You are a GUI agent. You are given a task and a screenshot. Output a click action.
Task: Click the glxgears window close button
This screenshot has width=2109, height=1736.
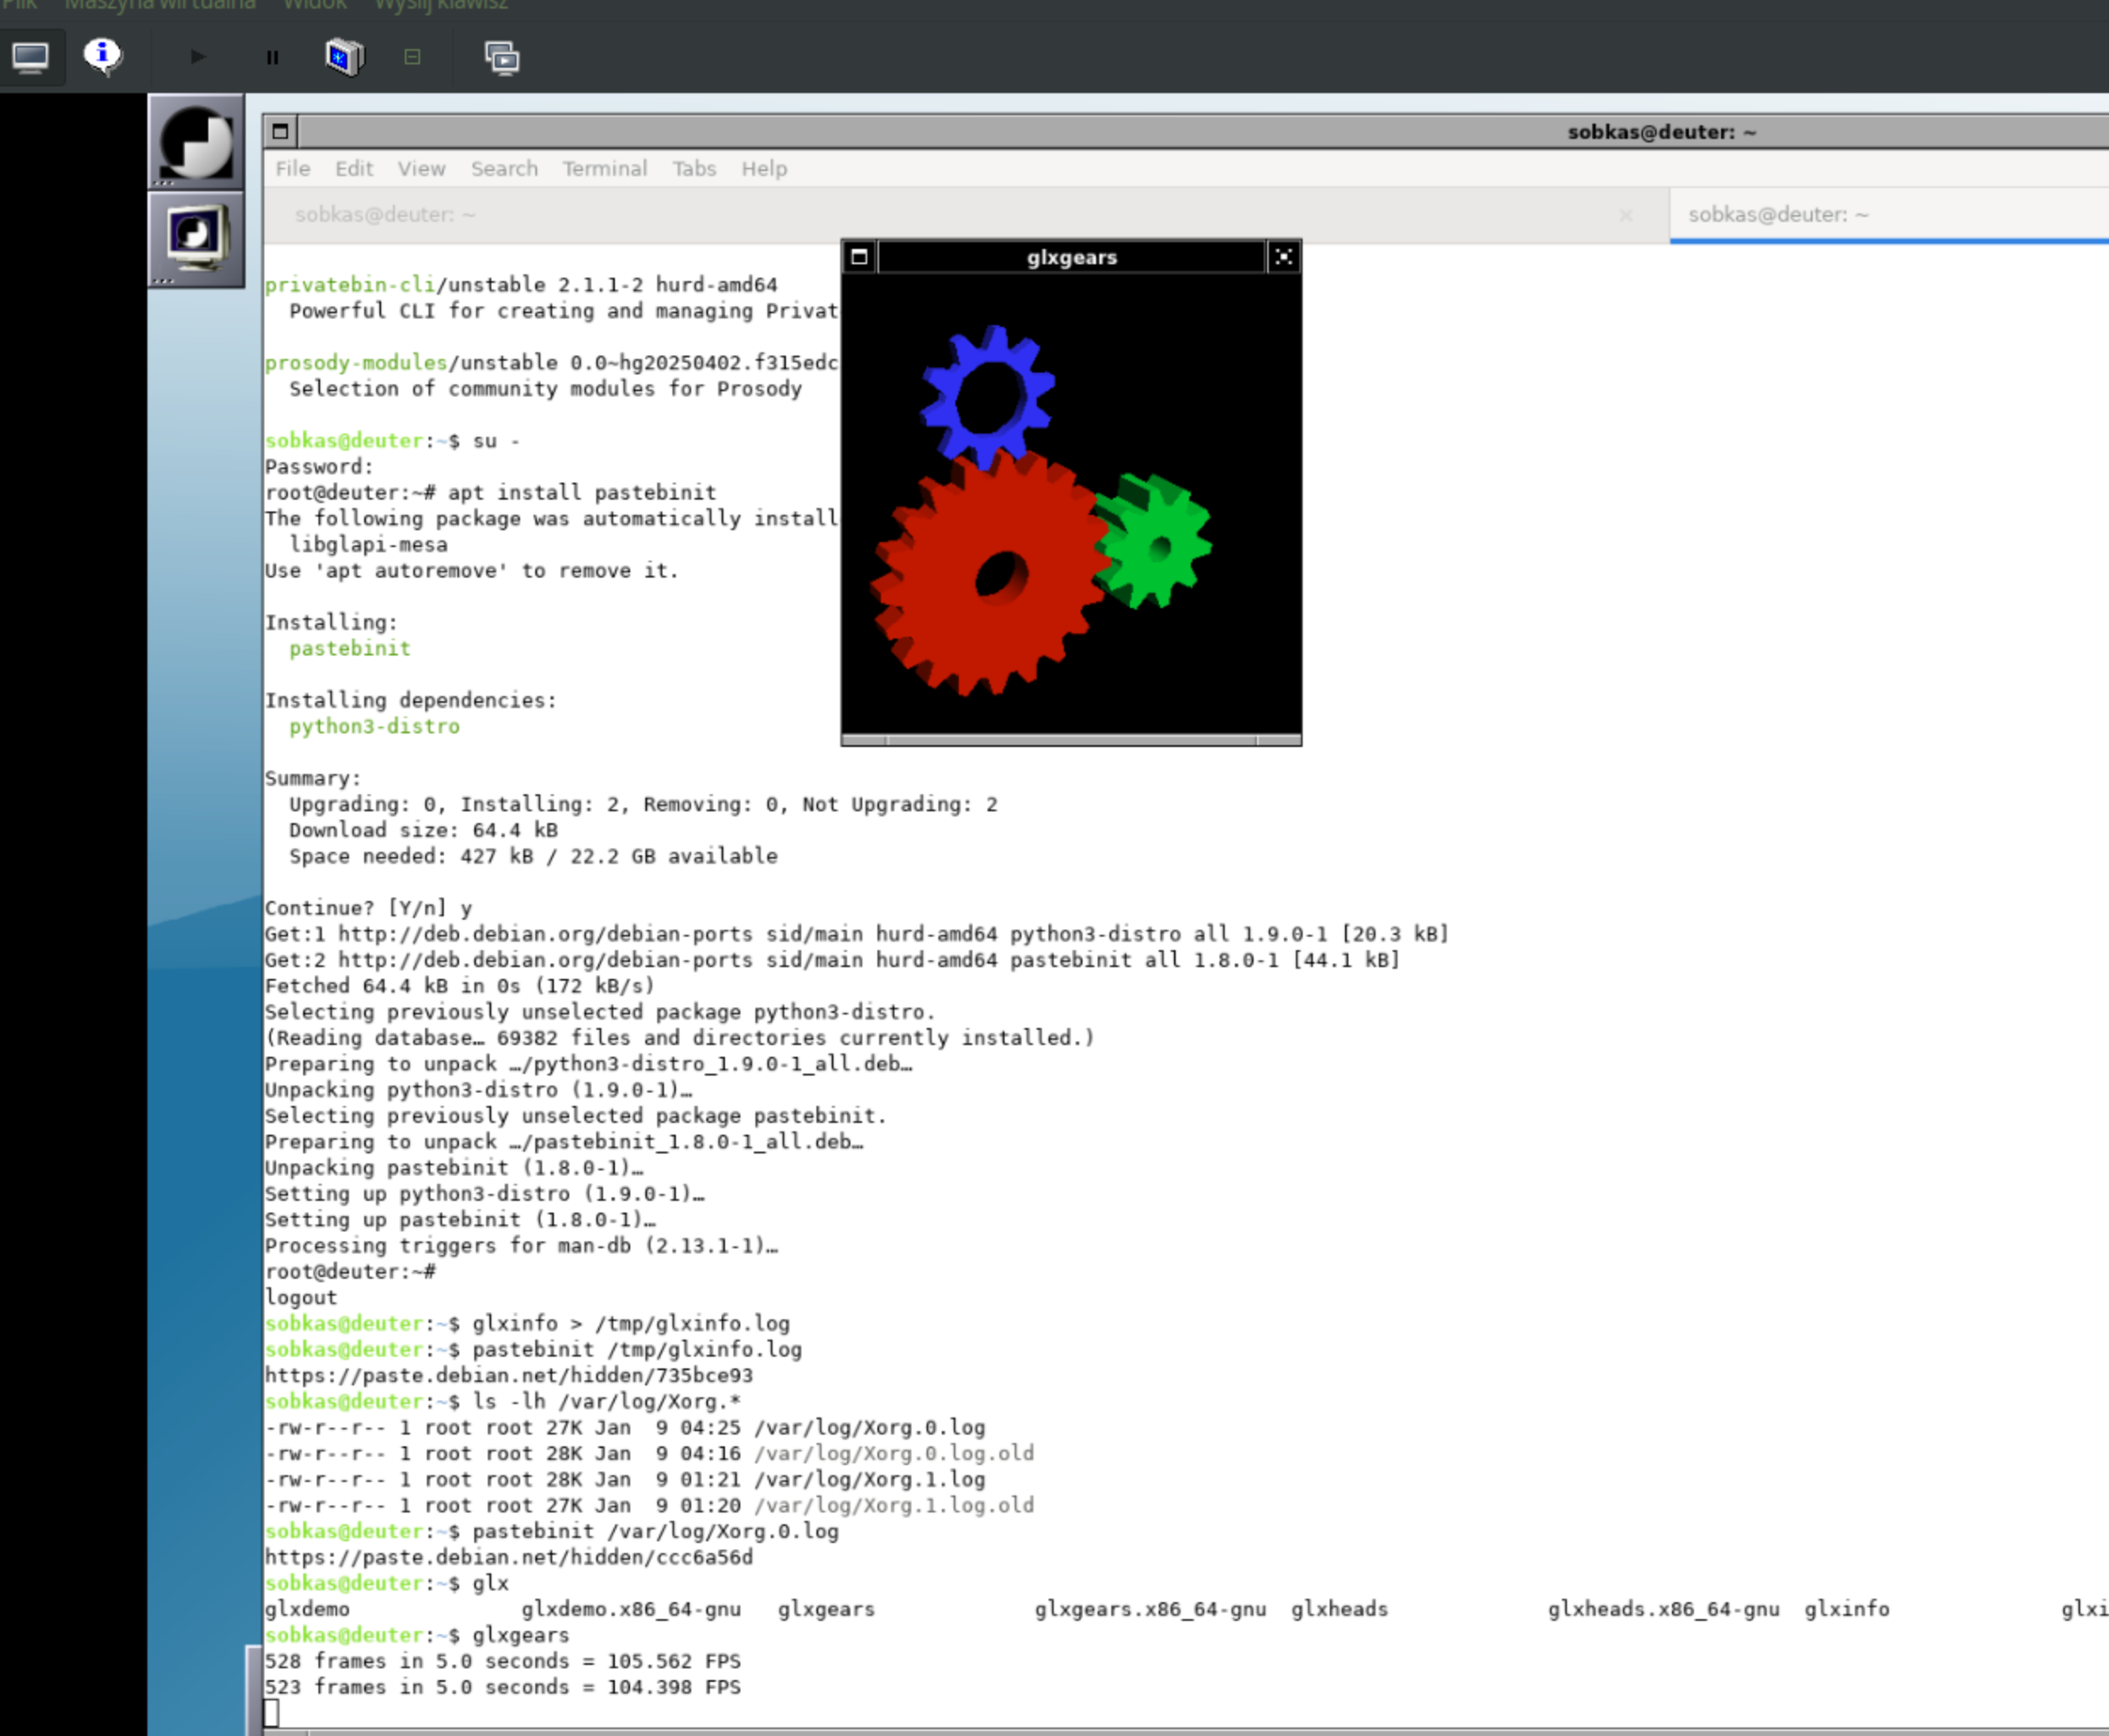[x=1284, y=257]
